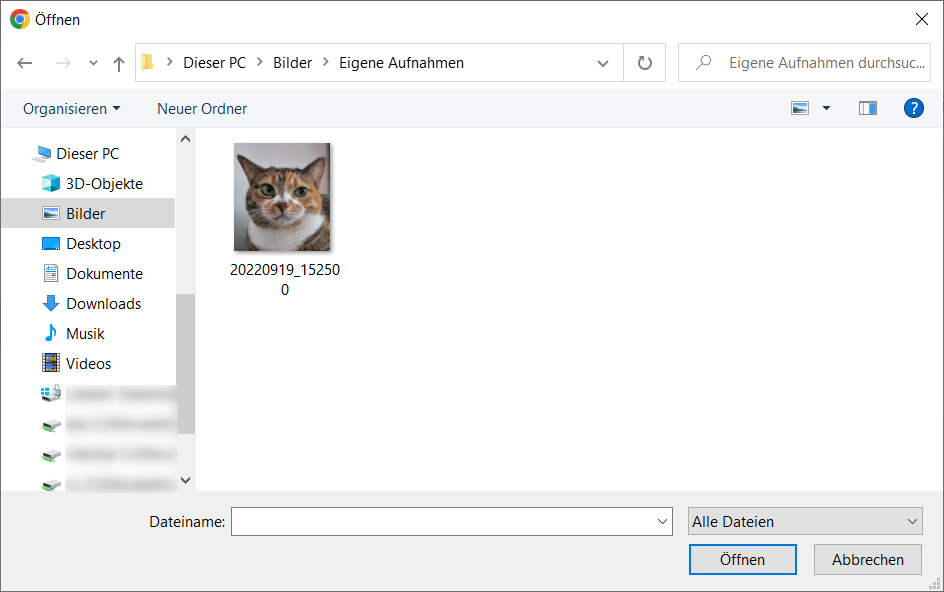Screen dimensions: 944x592
Task: Open the Organisieren menu
Action: [71, 108]
